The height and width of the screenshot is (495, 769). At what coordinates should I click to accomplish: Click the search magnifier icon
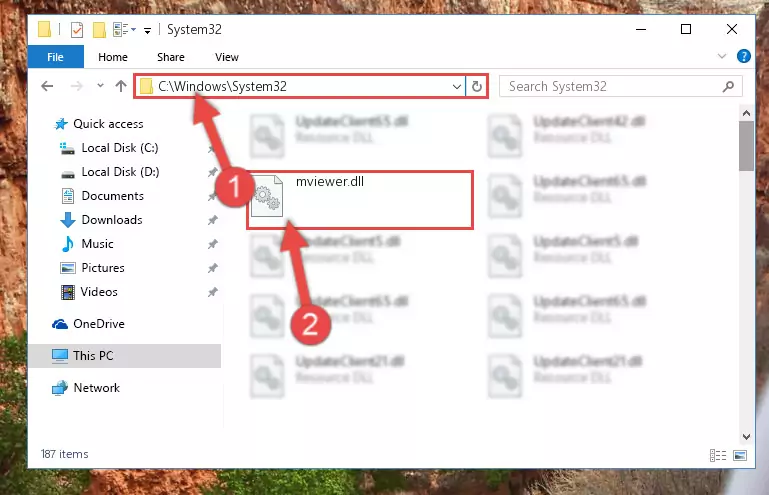[728, 87]
